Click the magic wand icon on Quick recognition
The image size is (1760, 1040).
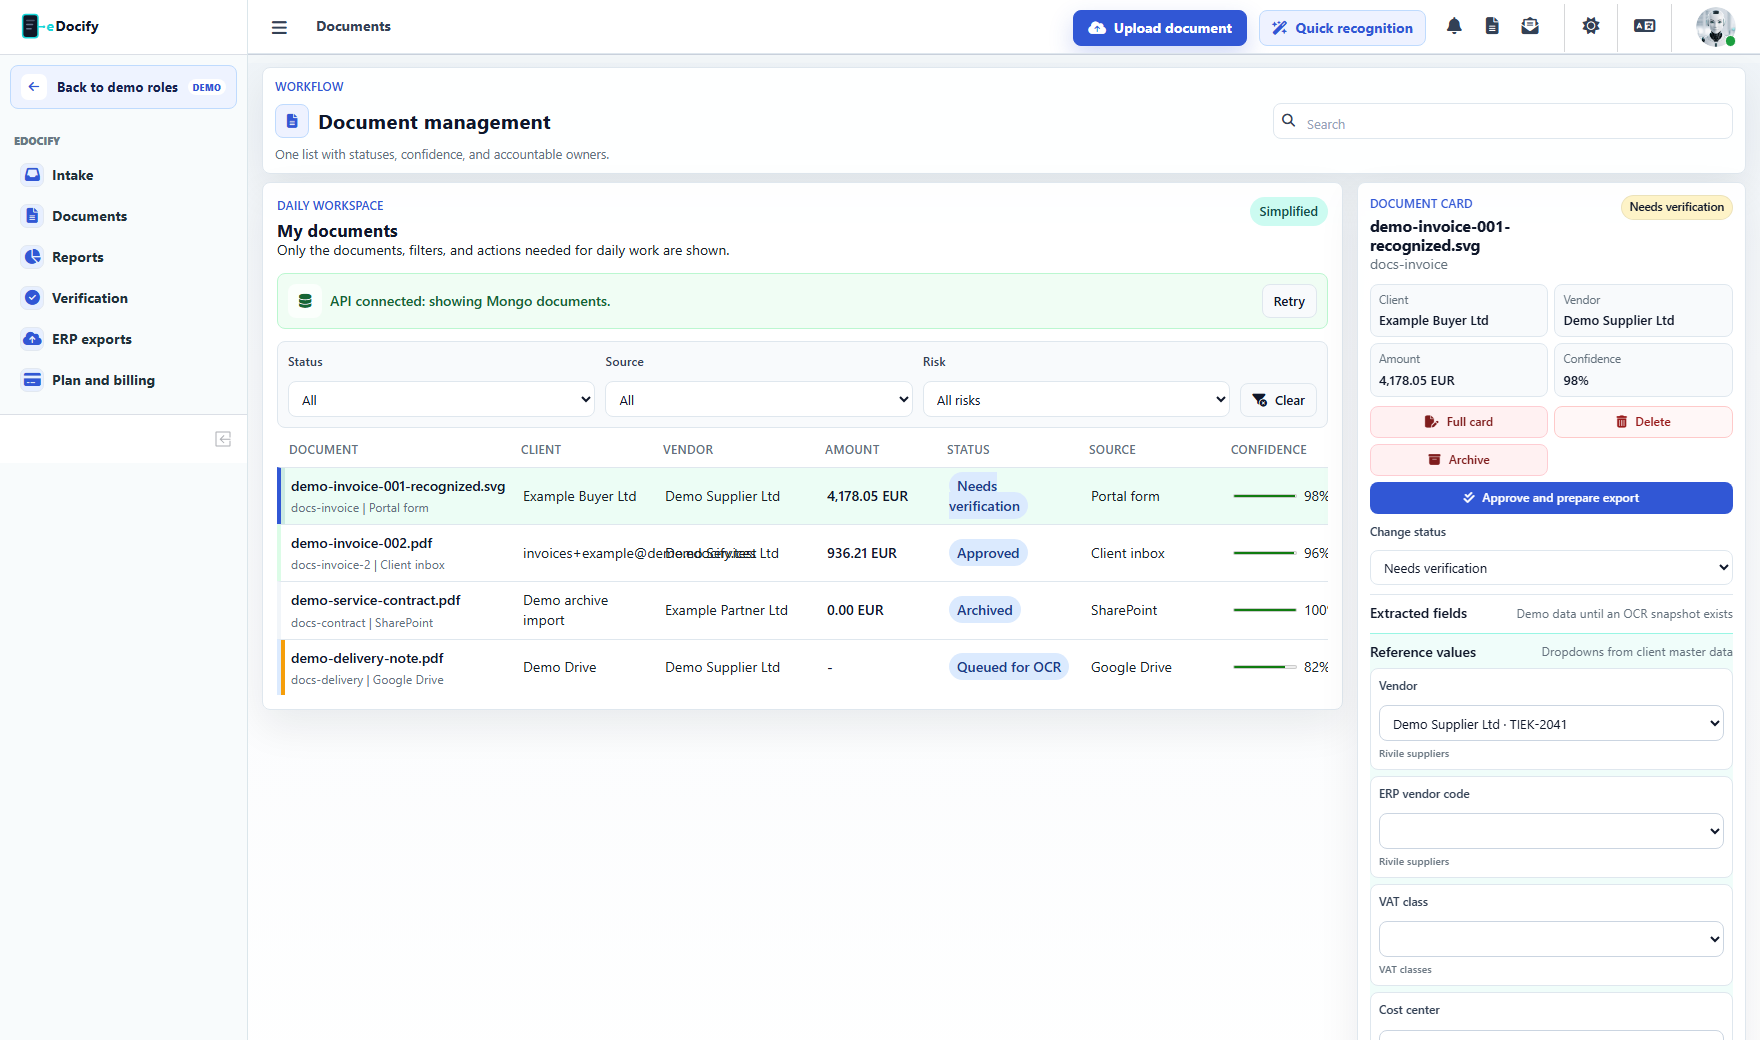[1279, 28]
